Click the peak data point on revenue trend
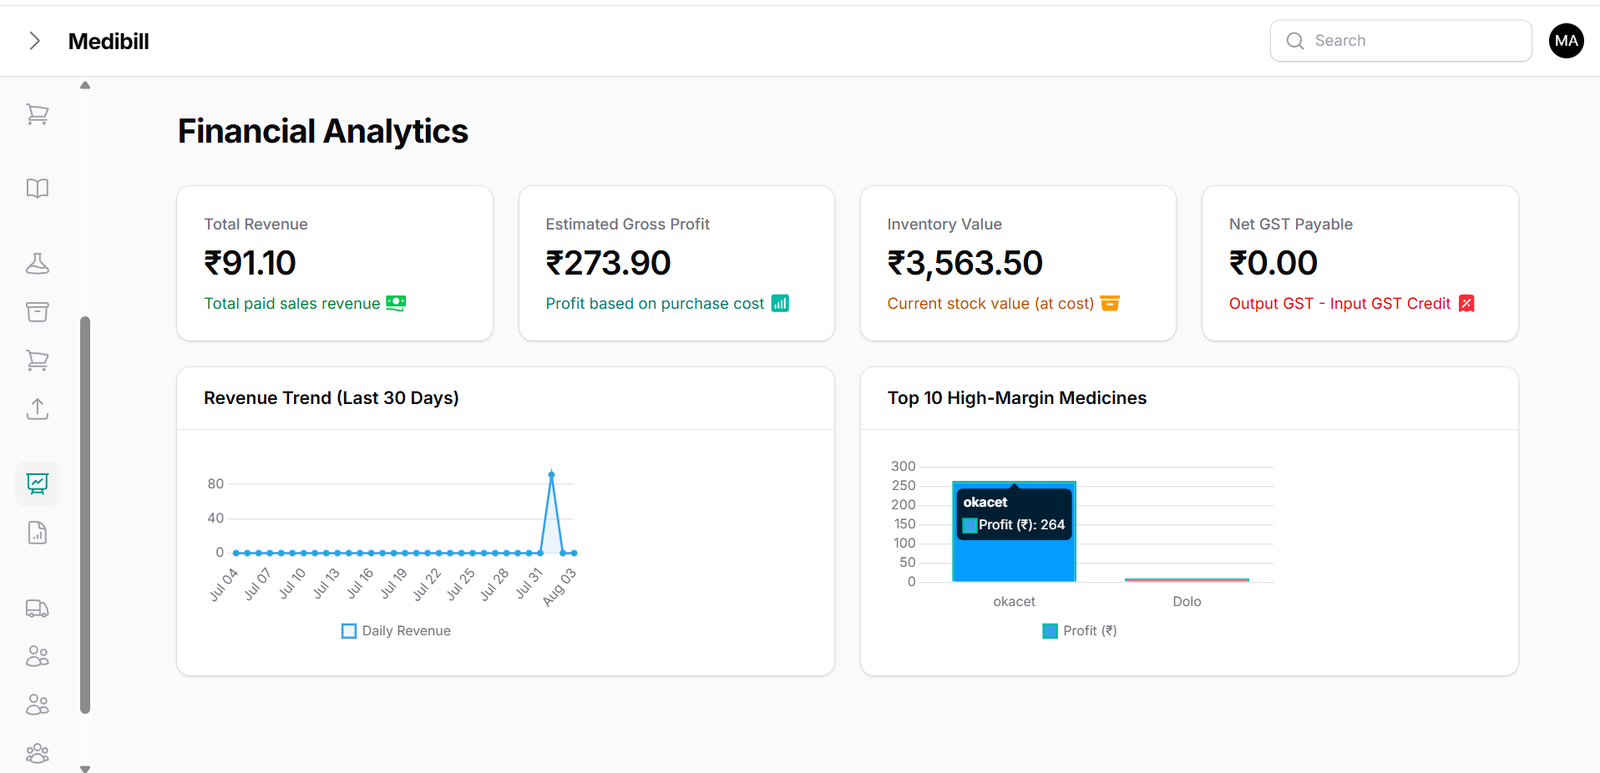Screen dimensions: 1600x773 pyautogui.click(x=551, y=474)
